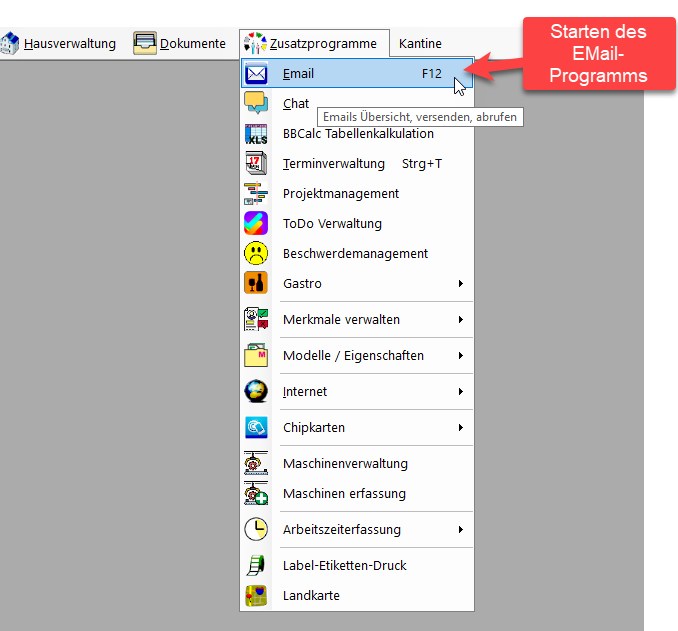Image resolution: width=678 pixels, height=631 pixels.
Task: Select Maschinen erfassung
Action: (x=357, y=493)
